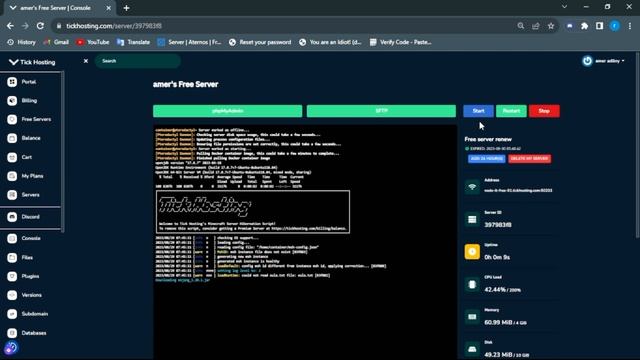Click the Server ID icon
Viewport: 640px width, 360px height.
click(472, 219)
